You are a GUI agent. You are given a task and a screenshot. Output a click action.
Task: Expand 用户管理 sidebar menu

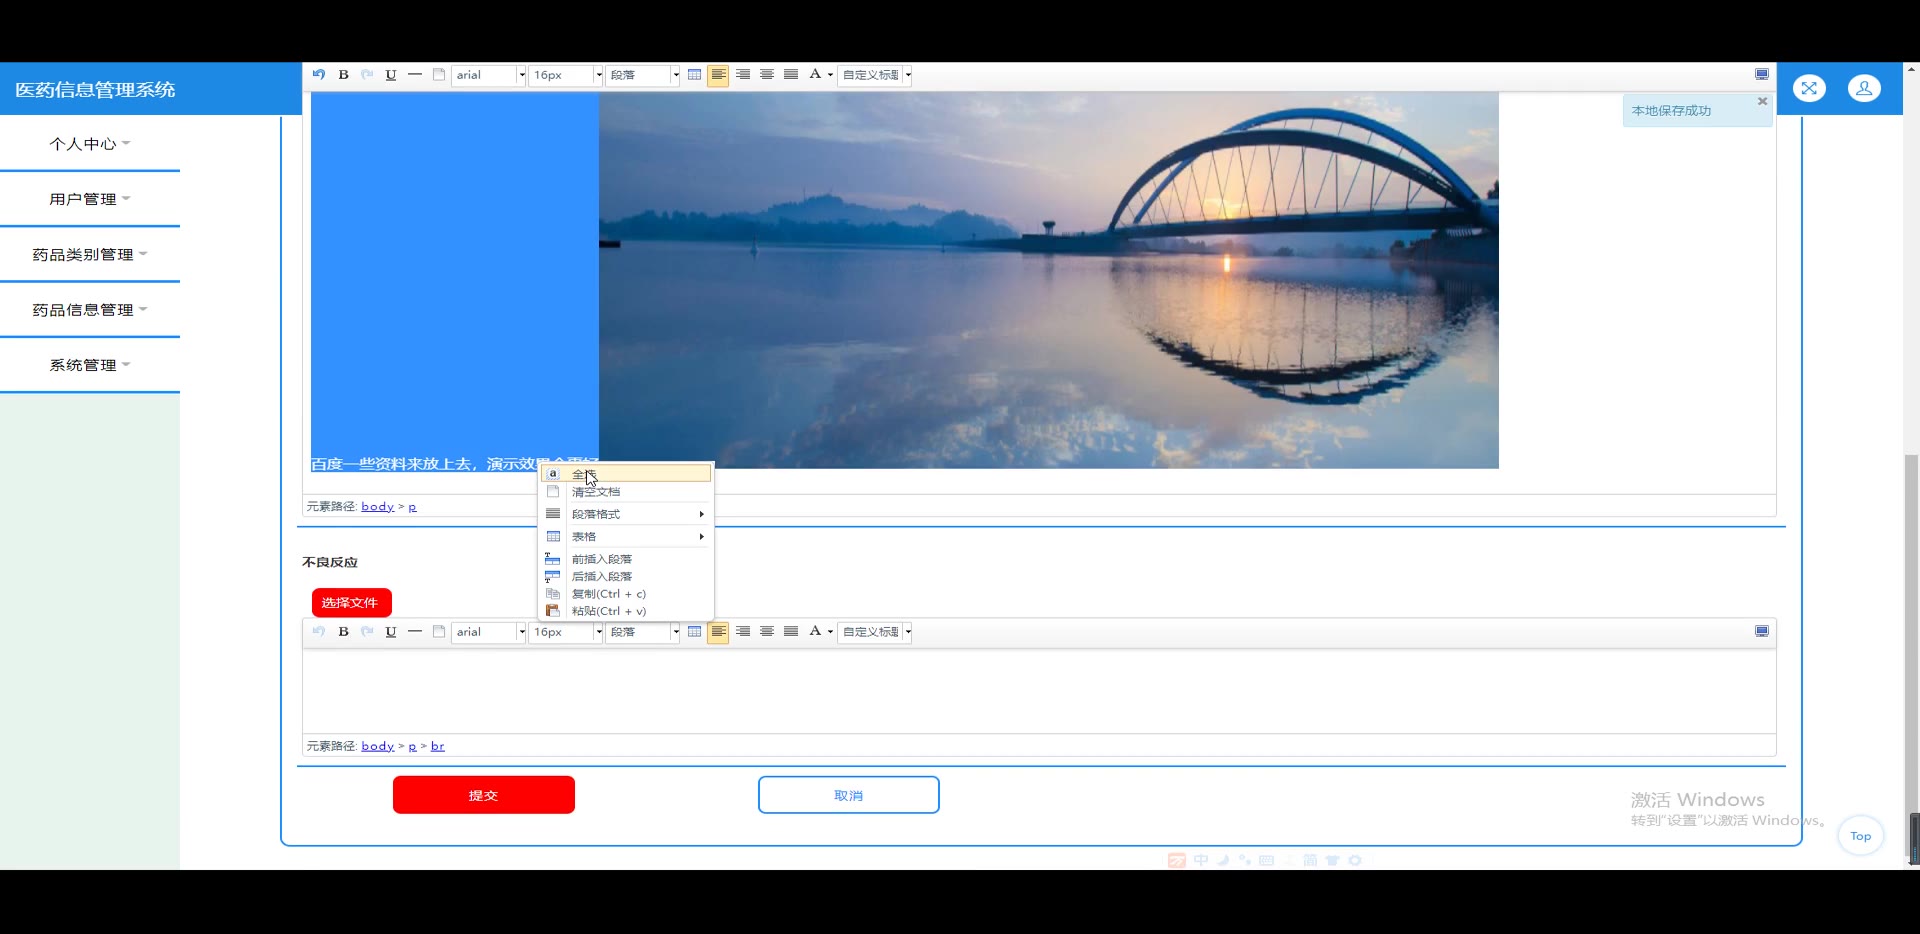click(90, 199)
